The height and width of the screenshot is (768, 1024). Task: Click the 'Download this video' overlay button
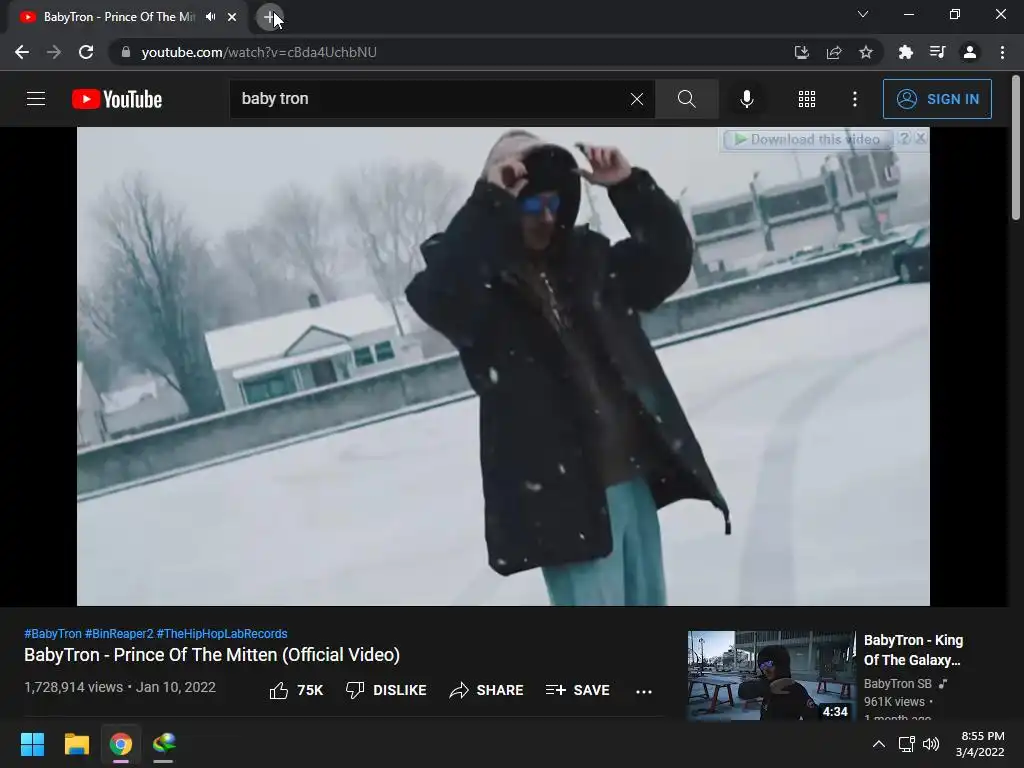click(x=807, y=139)
